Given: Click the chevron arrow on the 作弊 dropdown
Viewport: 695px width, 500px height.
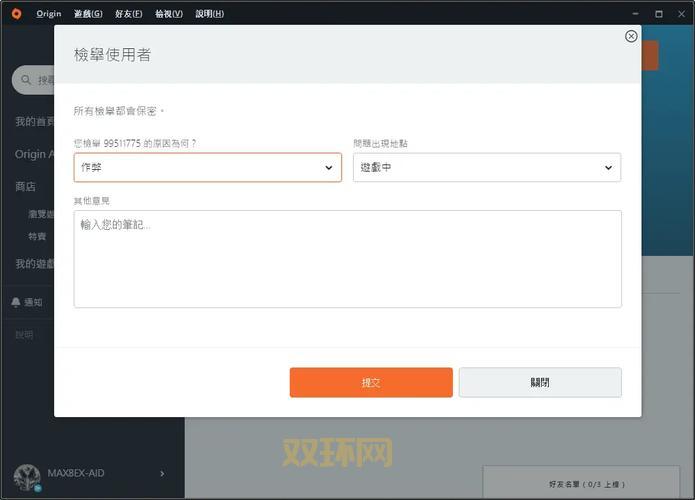Looking at the screenshot, I should [329, 168].
